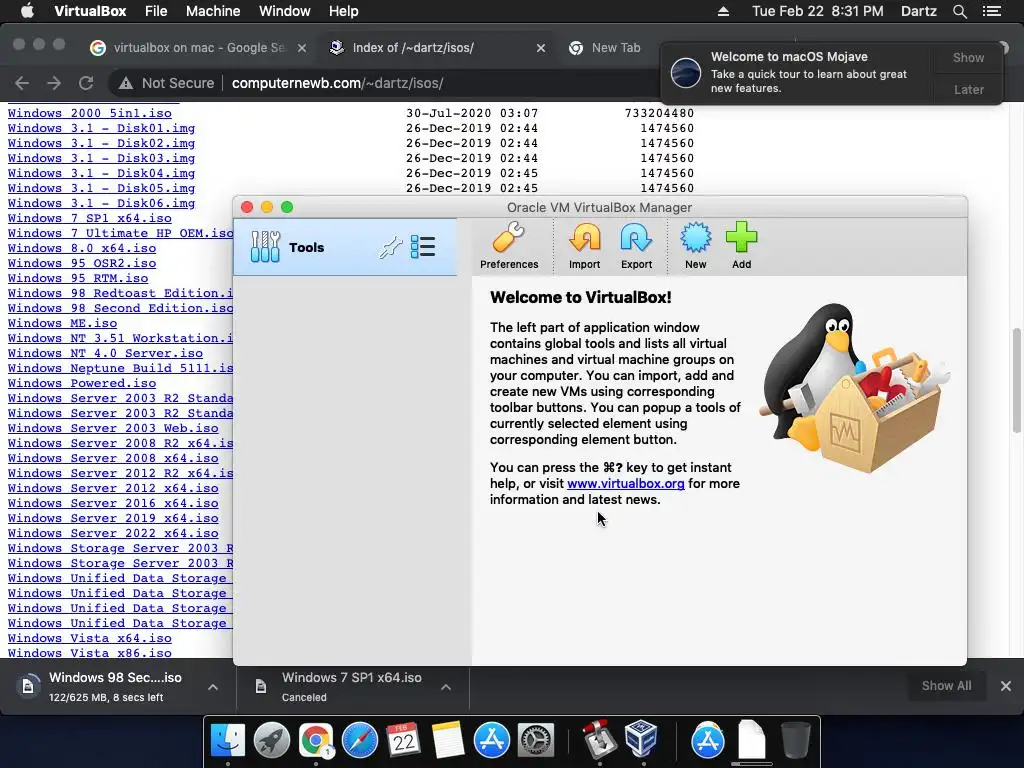The image size is (1024, 768).
Task: Open the Window menu
Action: click(285, 11)
